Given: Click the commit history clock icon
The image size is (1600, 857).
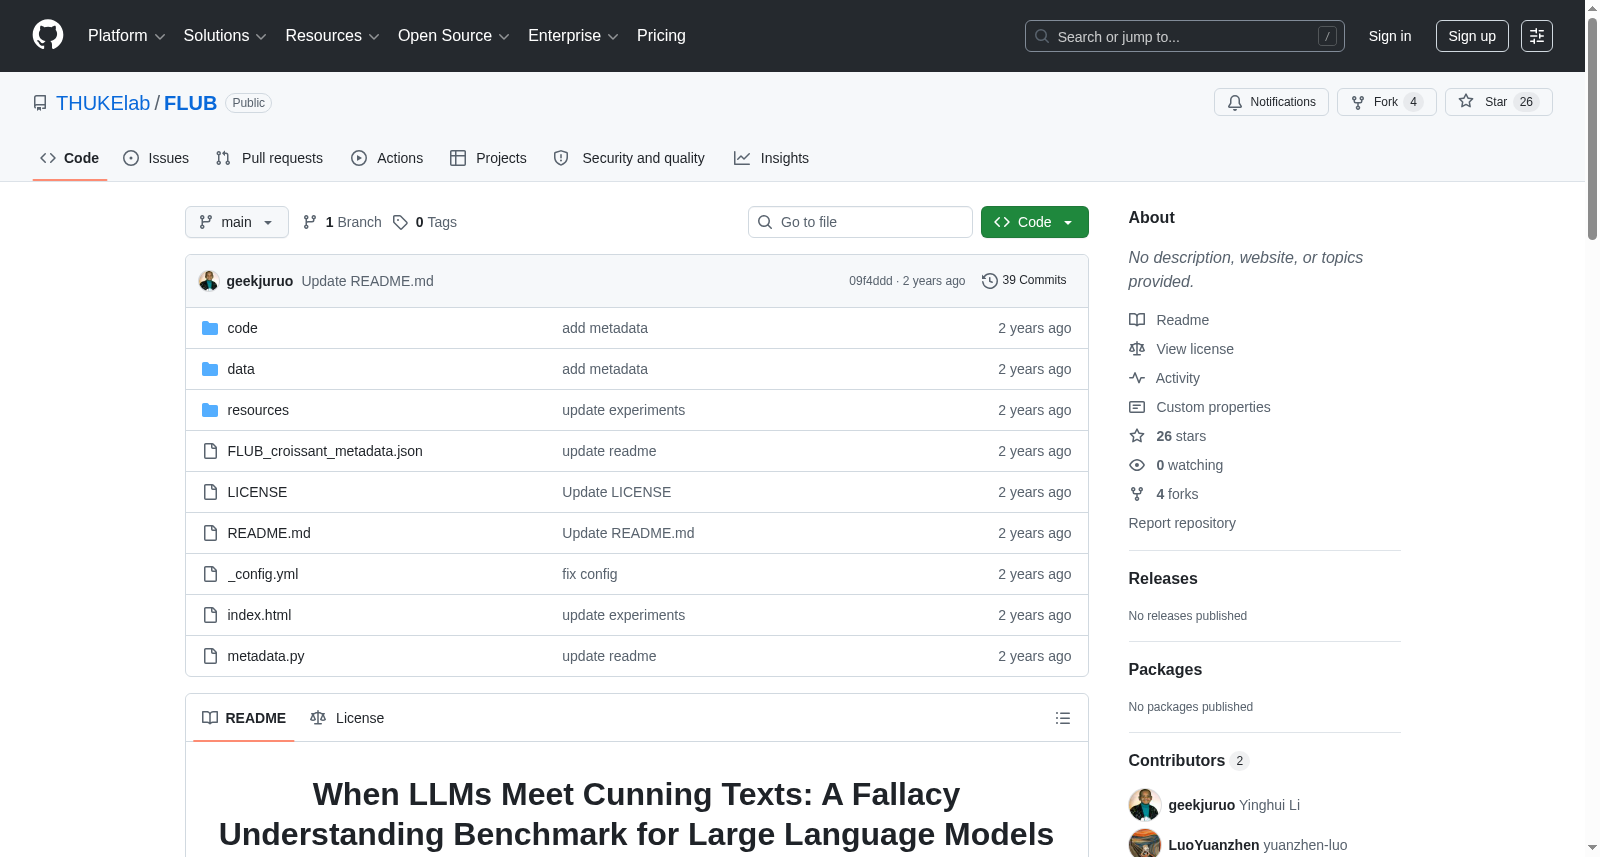Looking at the screenshot, I should 990,281.
